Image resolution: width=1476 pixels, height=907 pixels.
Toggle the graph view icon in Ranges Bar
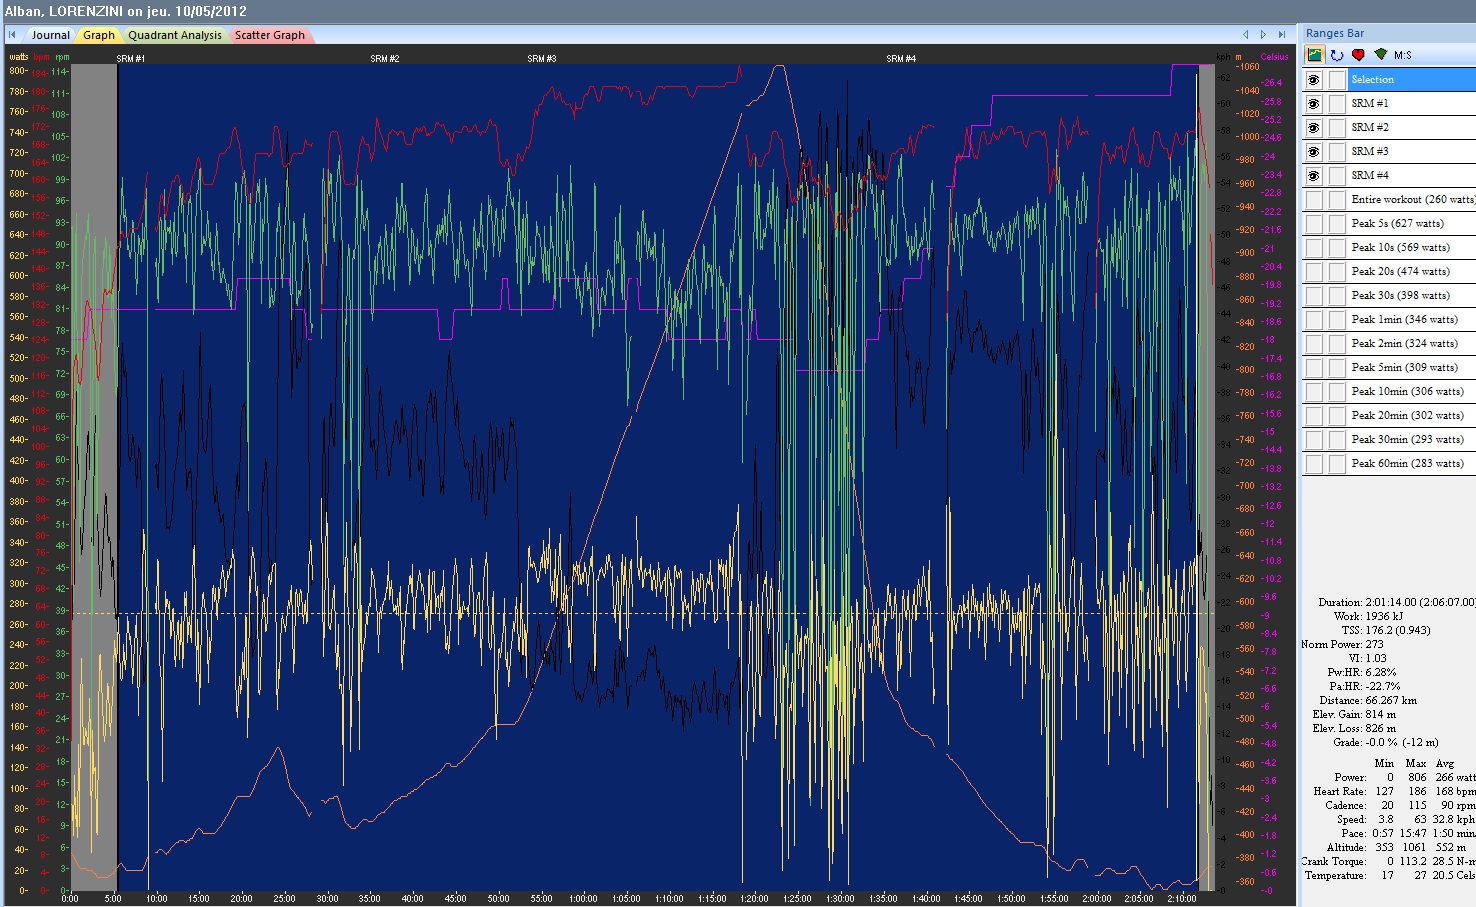(x=1314, y=55)
